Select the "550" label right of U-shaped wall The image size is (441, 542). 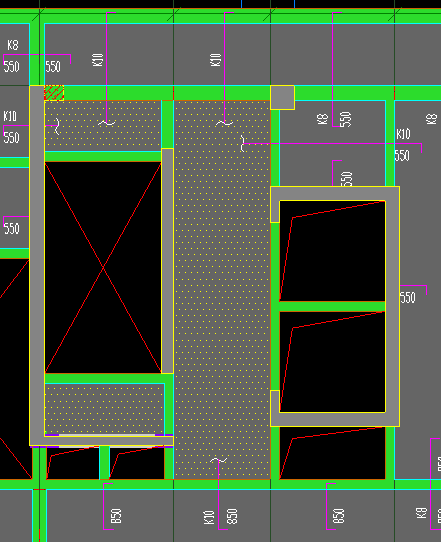(408, 298)
